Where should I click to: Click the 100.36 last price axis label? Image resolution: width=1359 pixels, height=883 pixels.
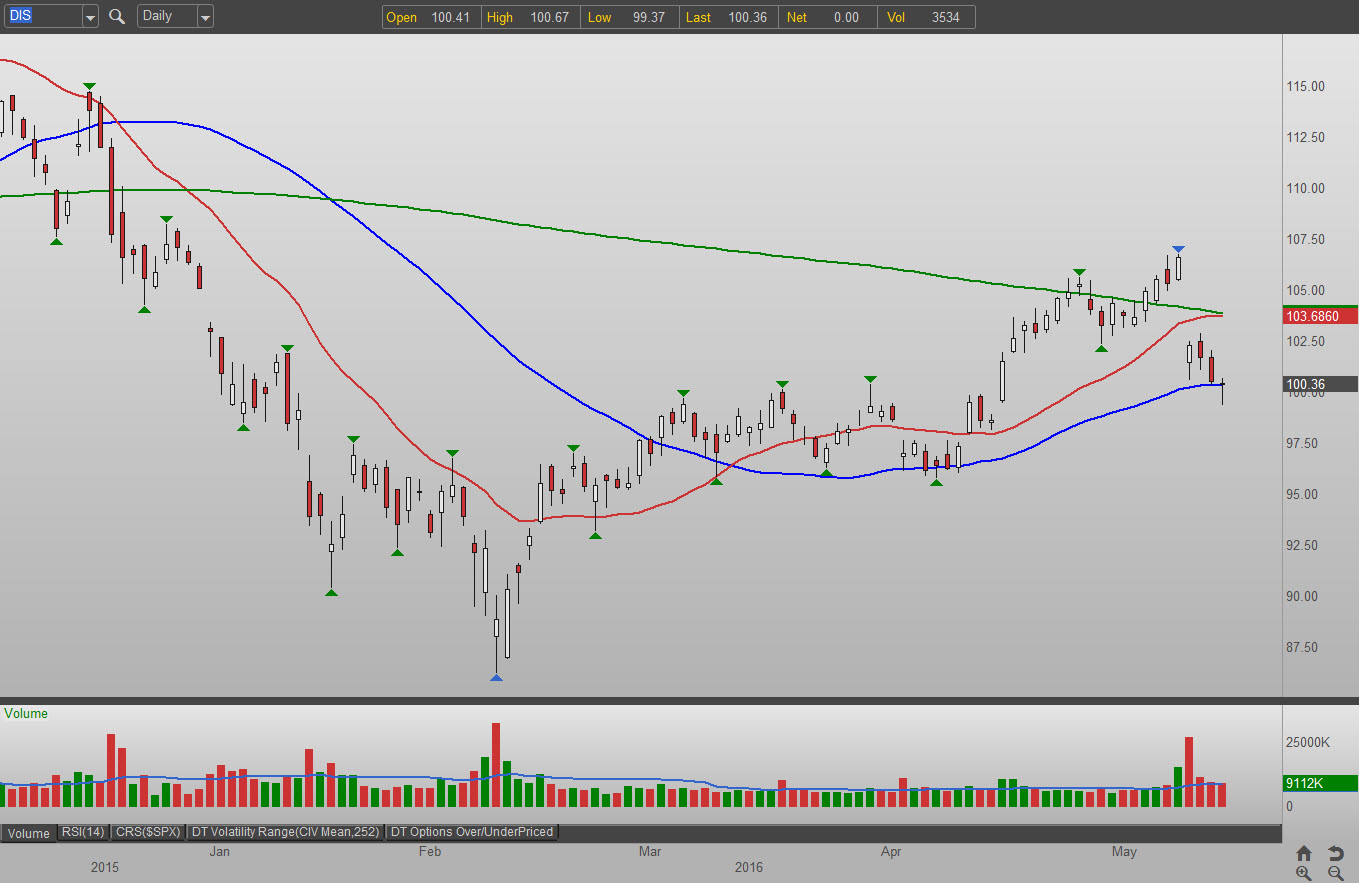(x=1320, y=384)
